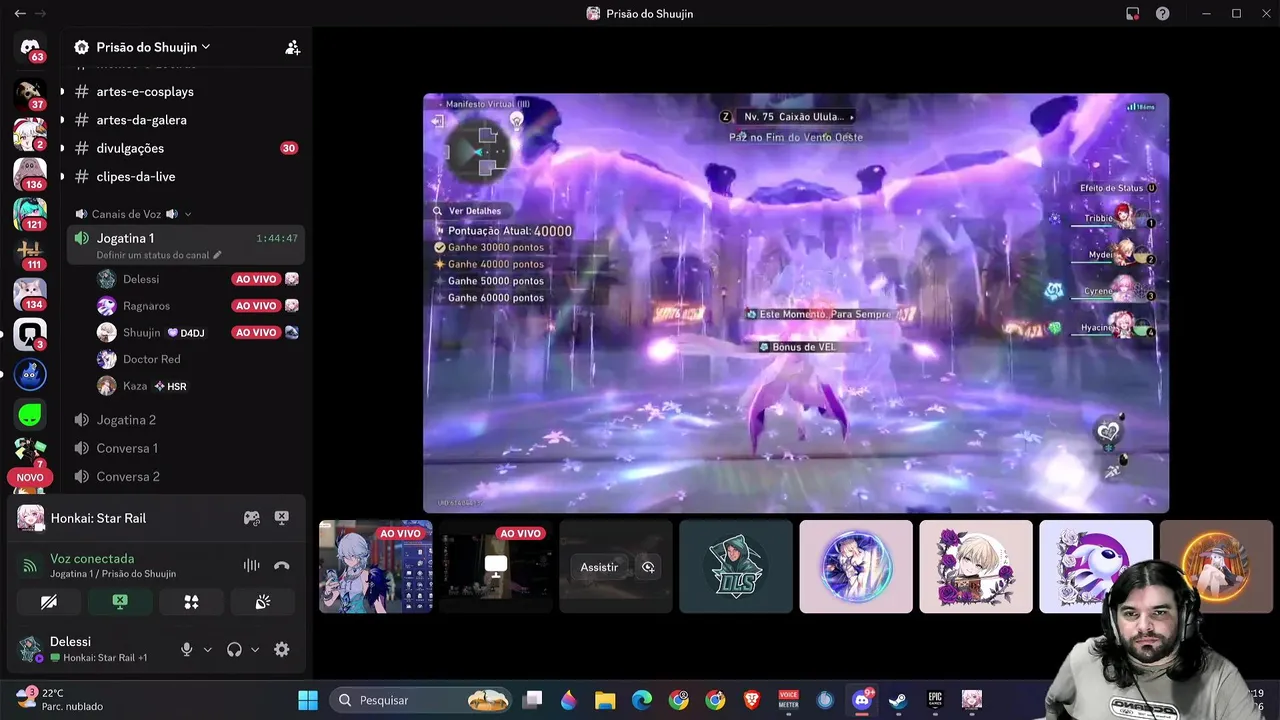Click the Assistir stream button
The image size is (1280, 720).
tap(599, 567)
